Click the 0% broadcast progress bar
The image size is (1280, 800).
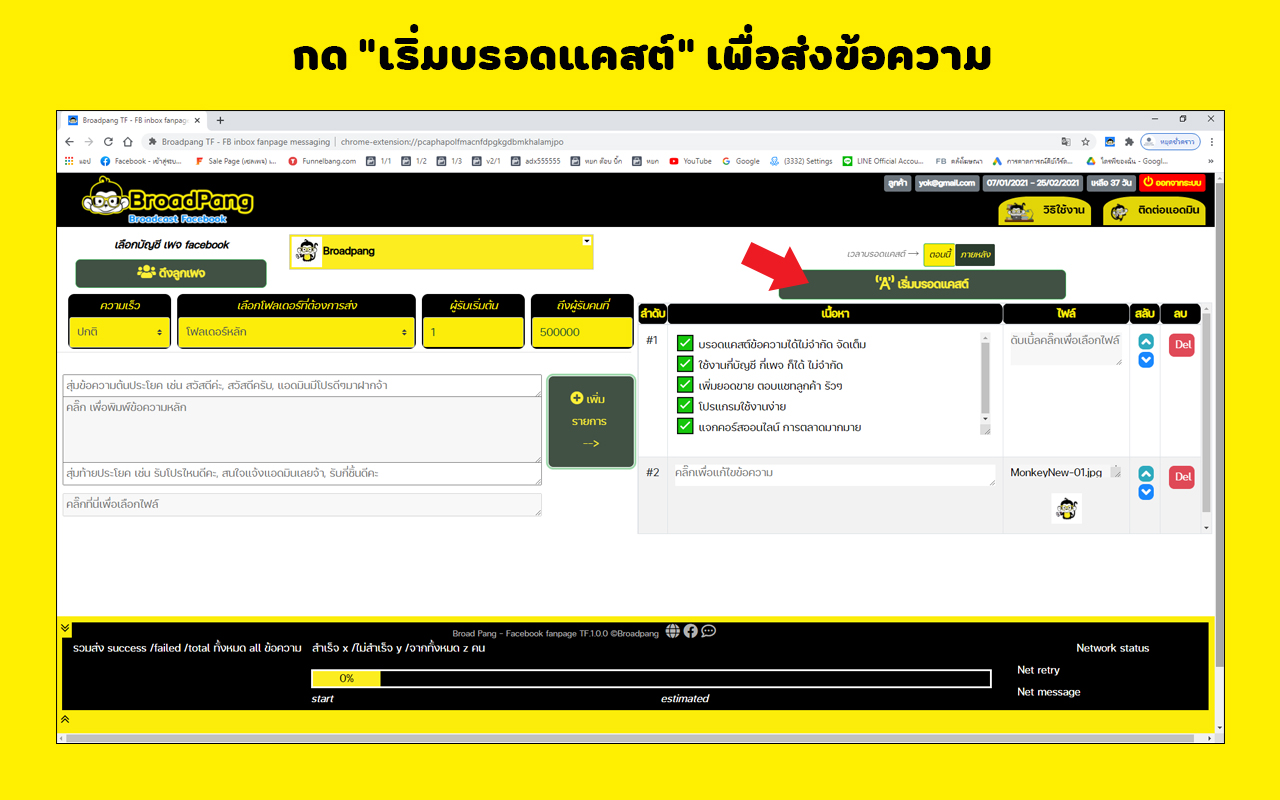tap(651, 679)
